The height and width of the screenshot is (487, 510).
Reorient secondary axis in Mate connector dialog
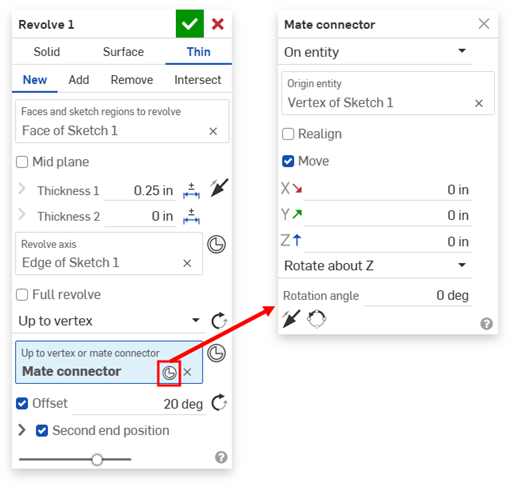pos(316,319)
